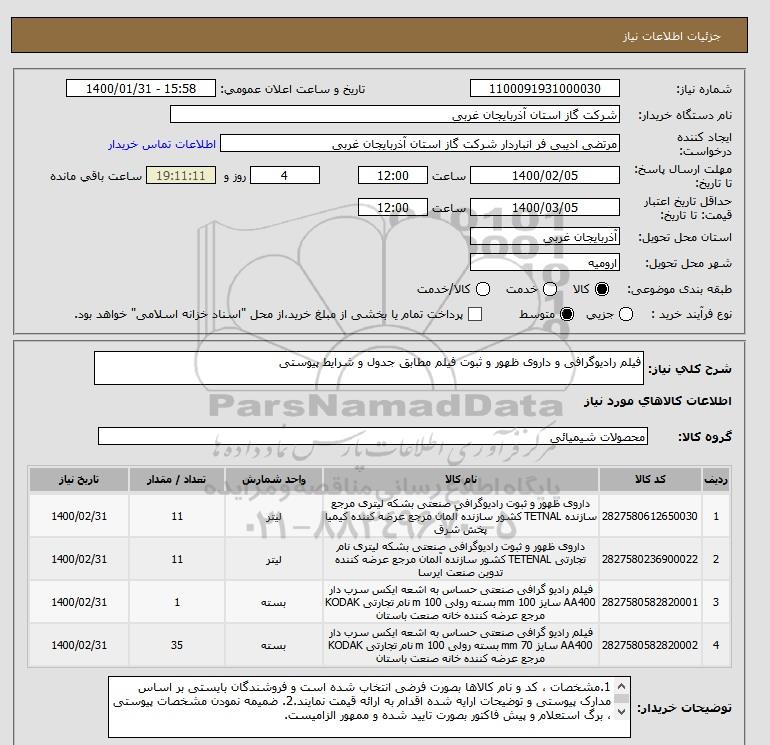Click the announcement date field 1400/01/31 - 15:58
The width and height of the screenshot is (770, 745).
click(x=141, y=88)
